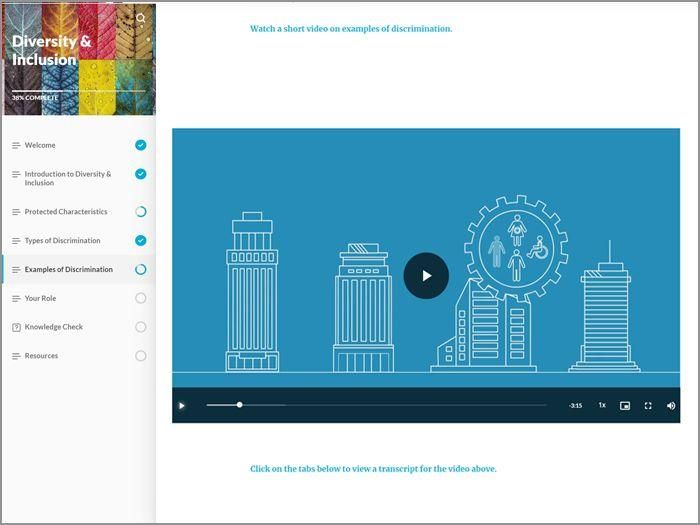This screenshot has height=525, width=700.
Task: Open Types of Discrimination lesson
Action: [79, 241]
